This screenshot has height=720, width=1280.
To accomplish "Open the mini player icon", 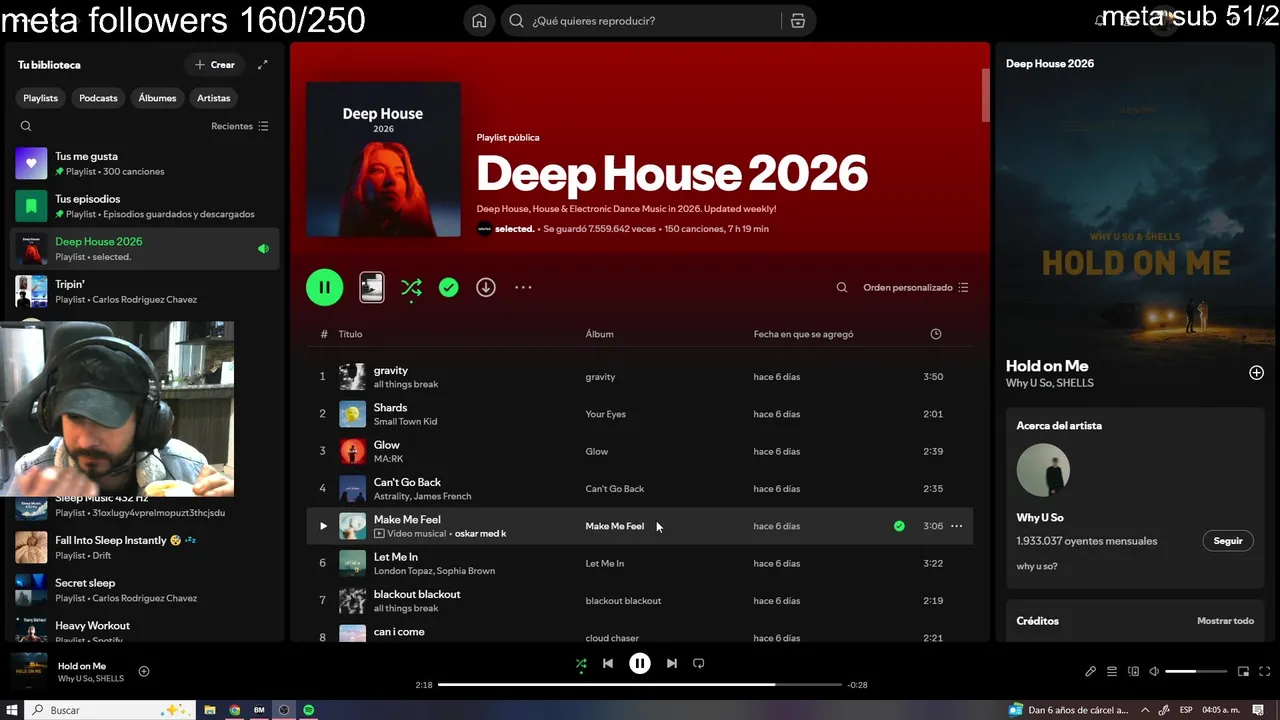I will (x=1243, y=672).
